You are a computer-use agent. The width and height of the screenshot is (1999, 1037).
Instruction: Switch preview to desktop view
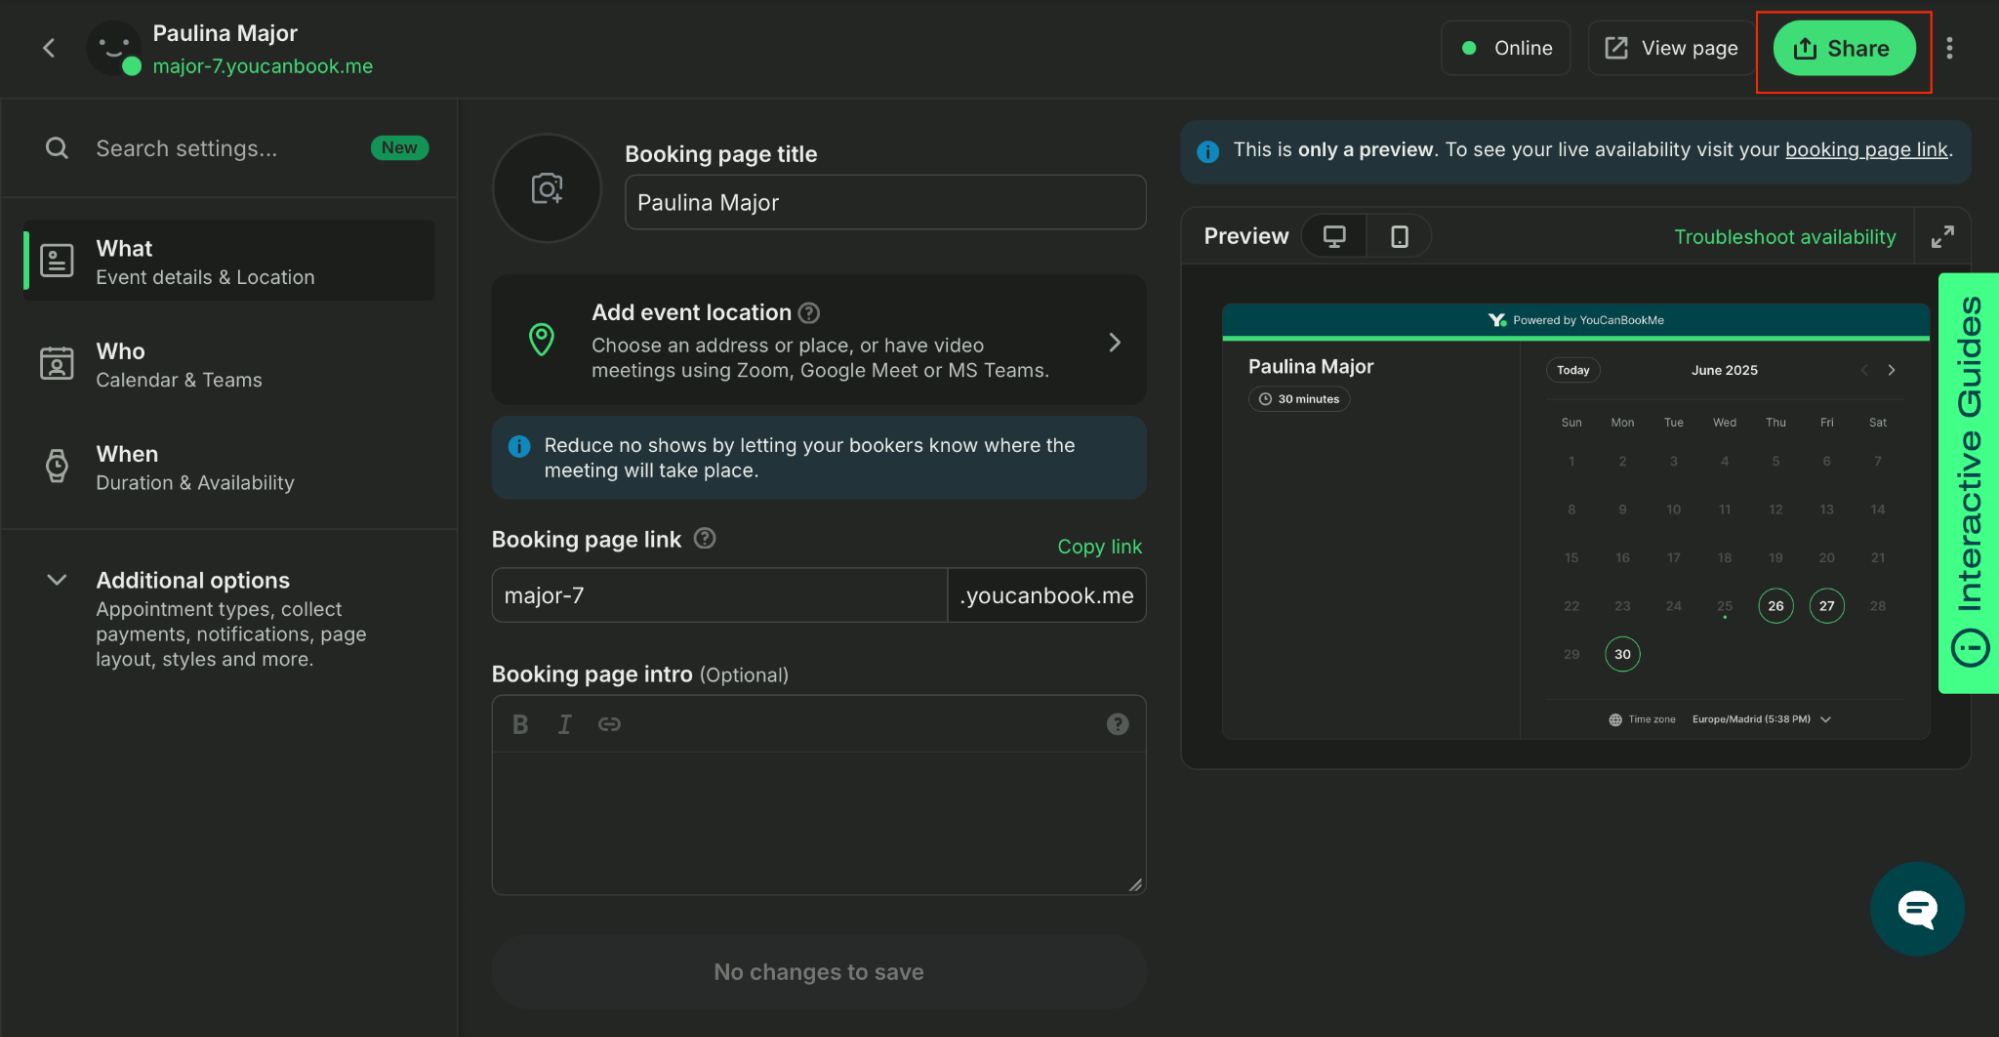(x=1334, y=236)
